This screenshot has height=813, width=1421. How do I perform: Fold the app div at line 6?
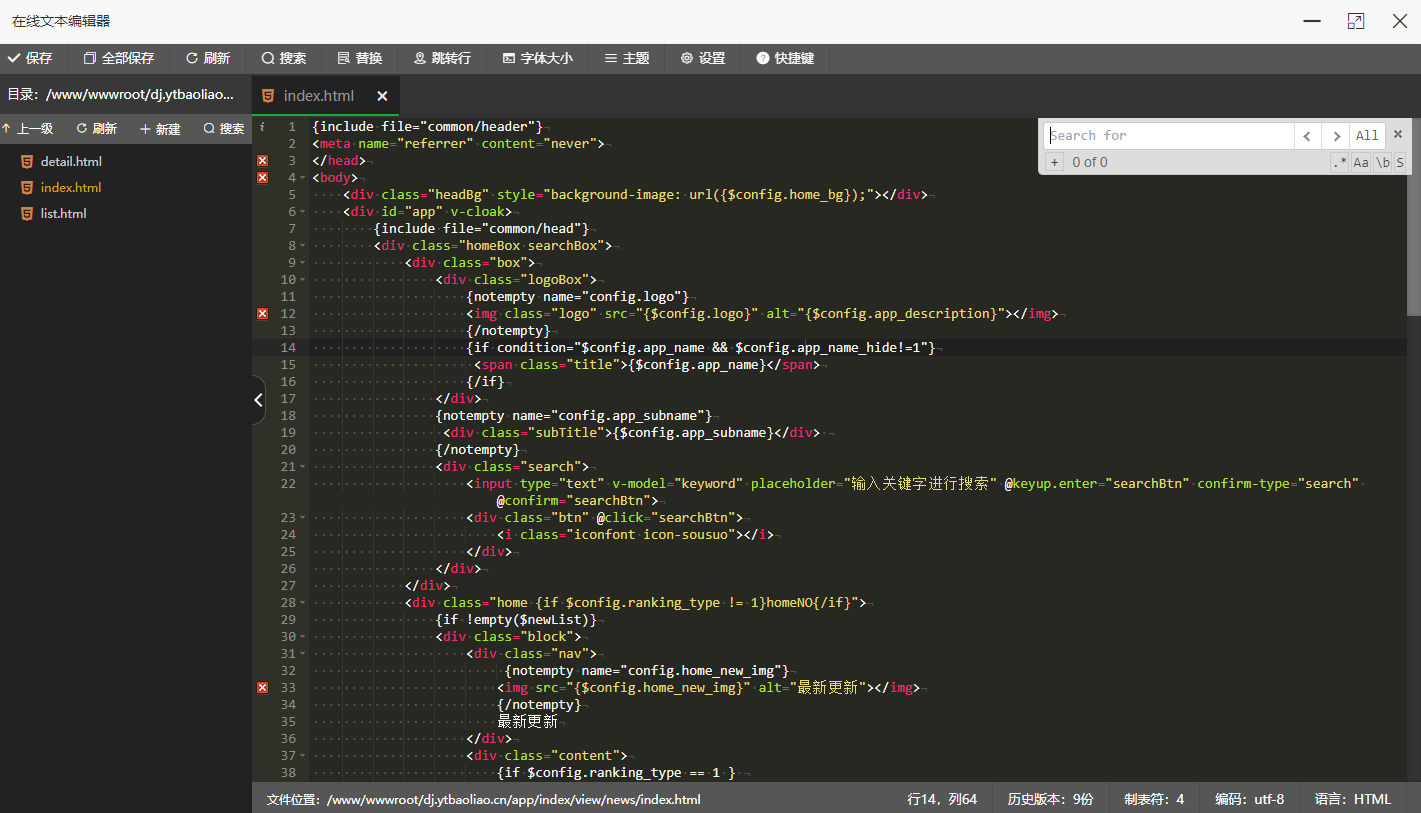click(303, 212)
